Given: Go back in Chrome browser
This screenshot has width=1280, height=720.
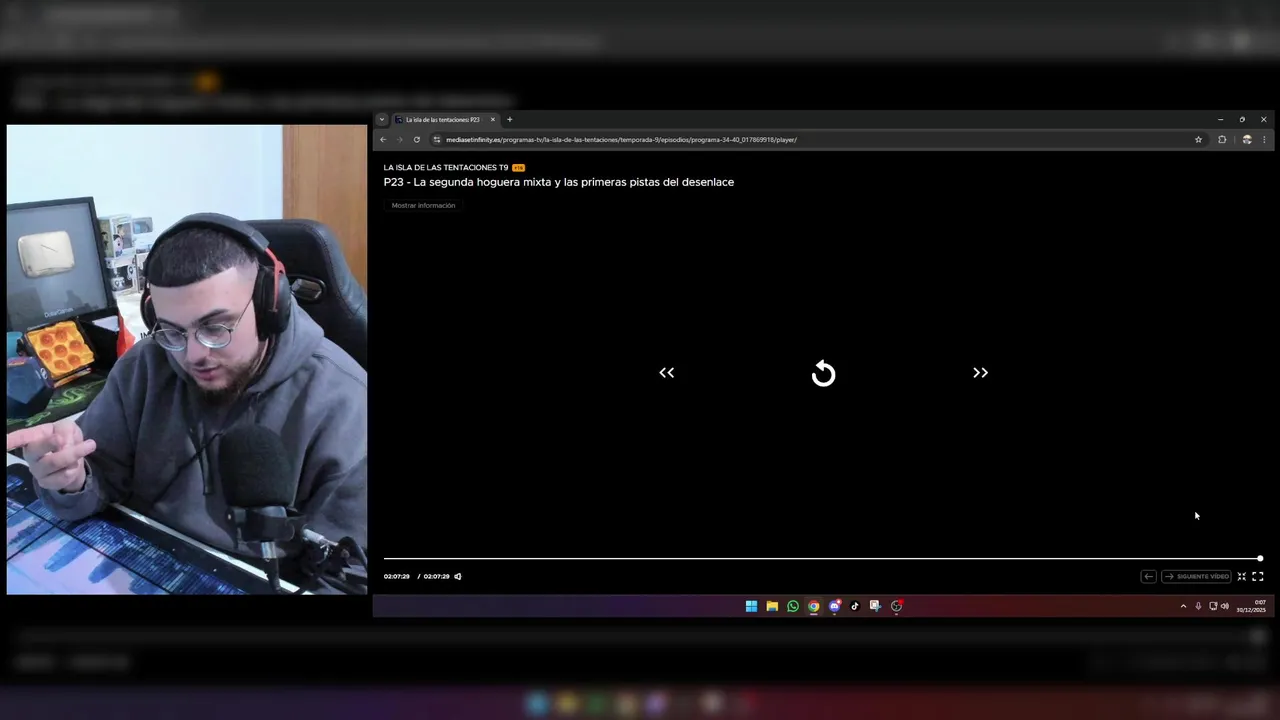Looking at the screenshot, I should point(383,140).
